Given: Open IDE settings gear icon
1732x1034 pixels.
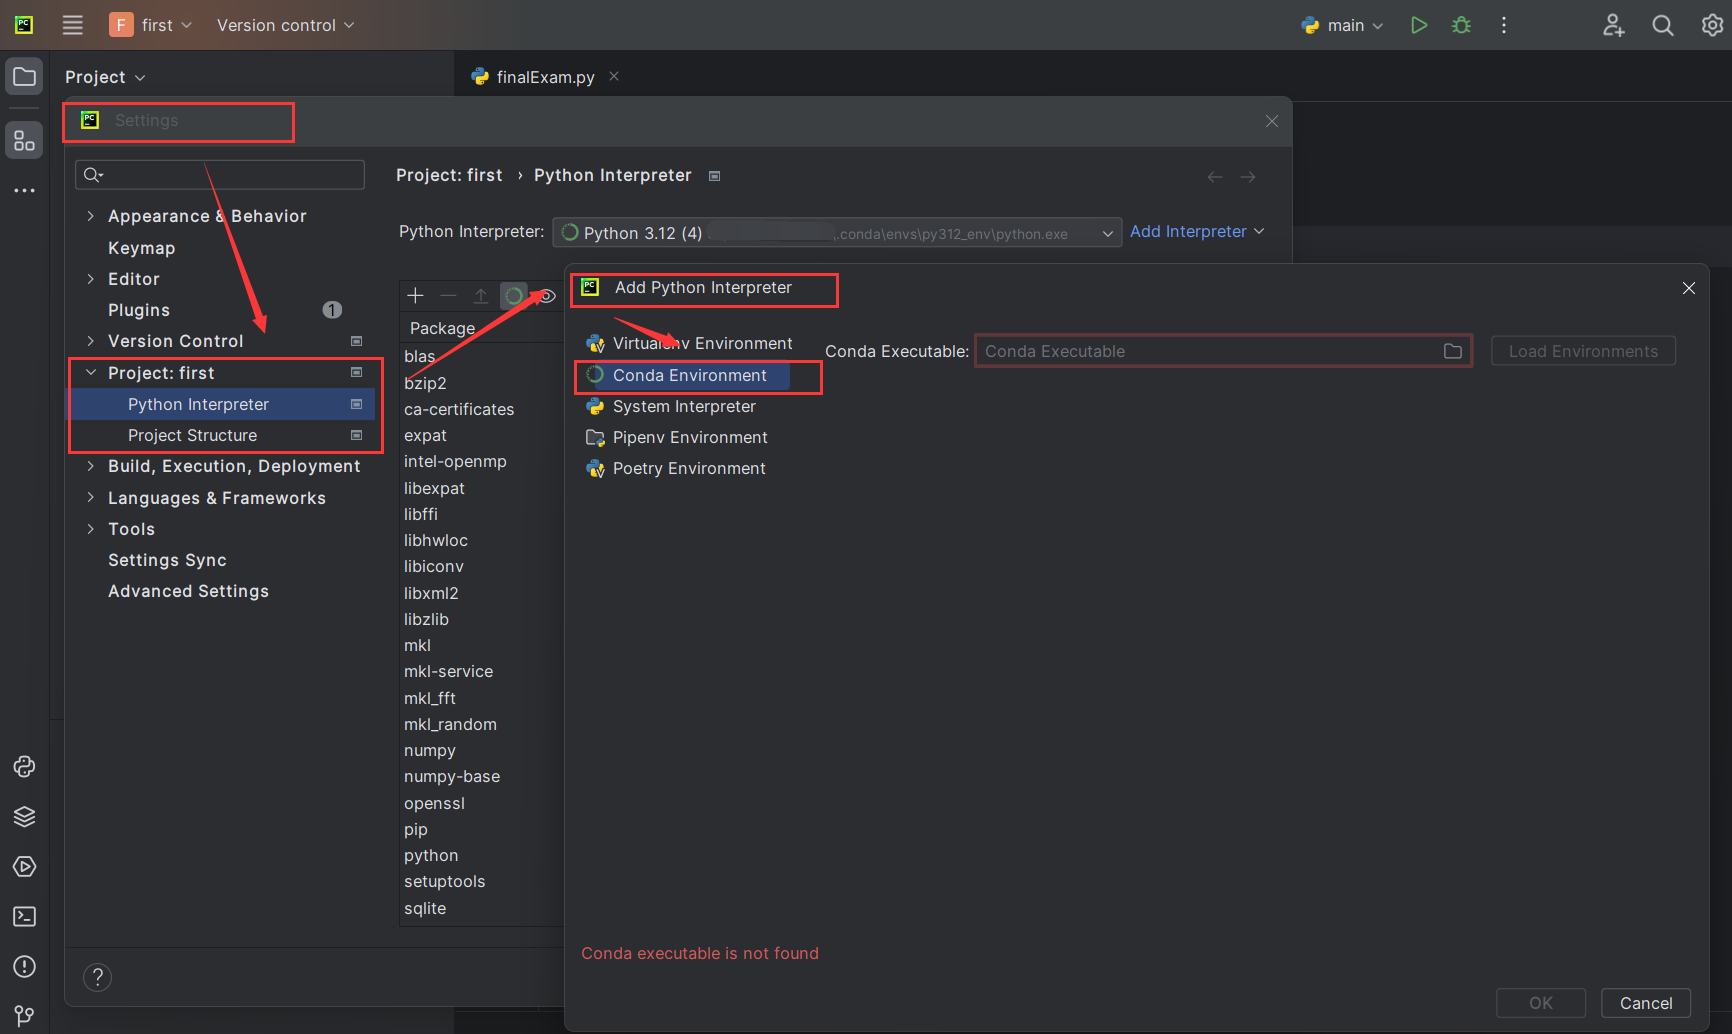Looking at the screenshot, I should click(x=1712, y=25).
